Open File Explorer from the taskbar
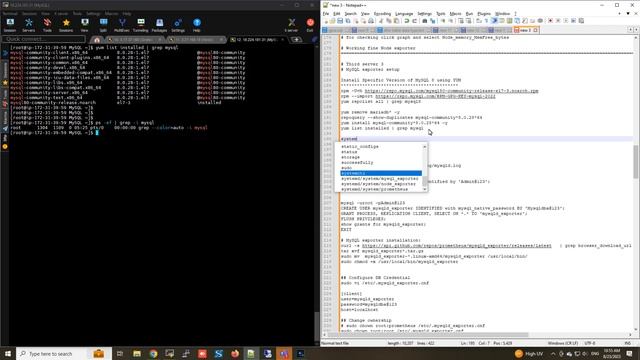This screenshot has width=640, height=360. 137,353
